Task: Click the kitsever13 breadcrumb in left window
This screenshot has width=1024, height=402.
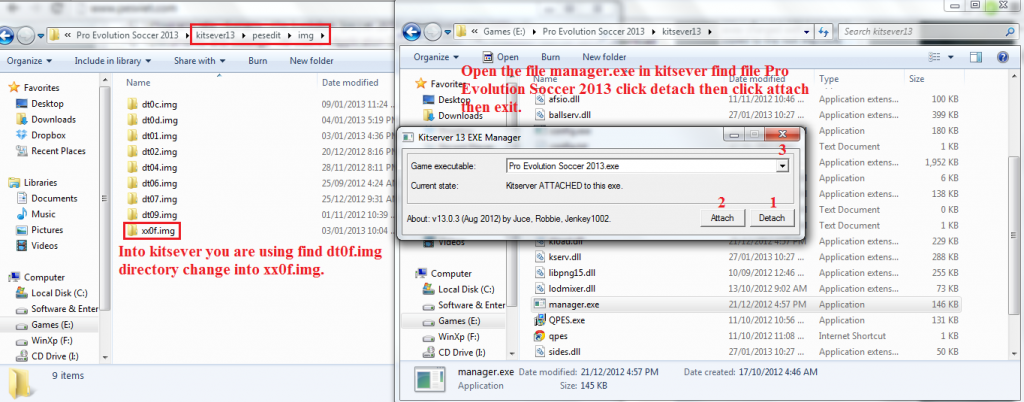Action: pyautogui.click(x=215, y=35)
